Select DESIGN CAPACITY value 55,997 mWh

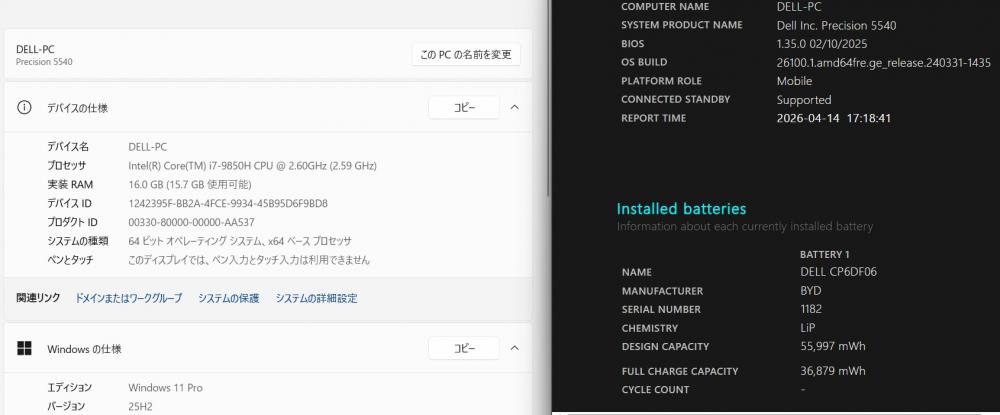832,346
